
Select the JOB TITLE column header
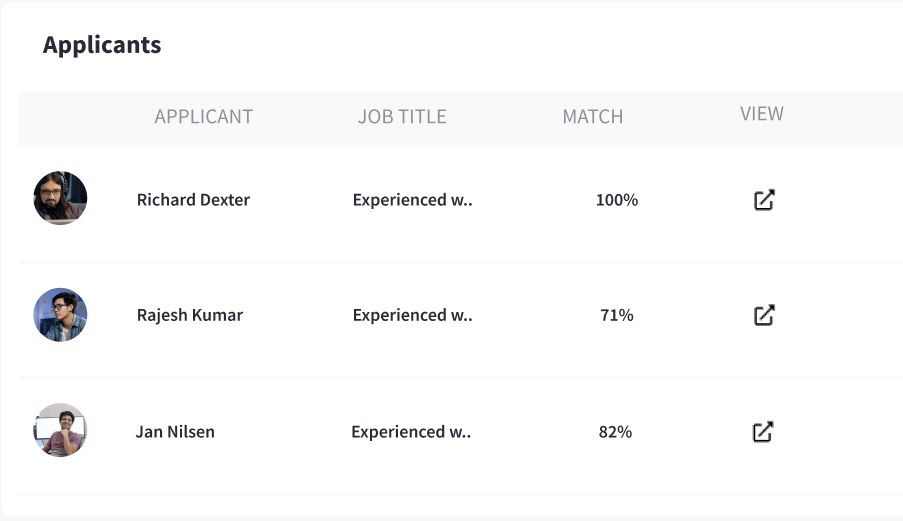402,117
